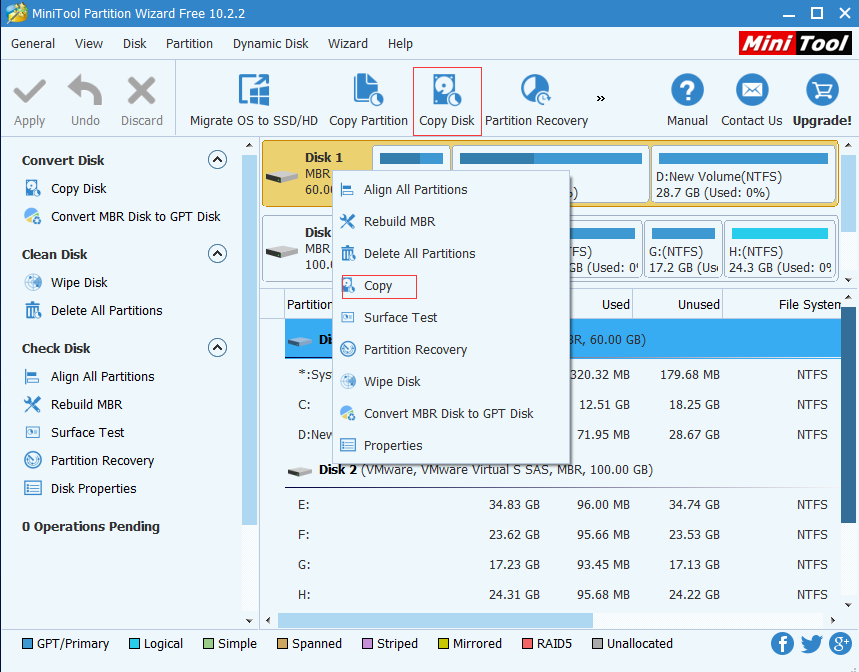Screen dimensions: 859x672
Task: Open the Twitter share icon
Action: coord(811,644)
